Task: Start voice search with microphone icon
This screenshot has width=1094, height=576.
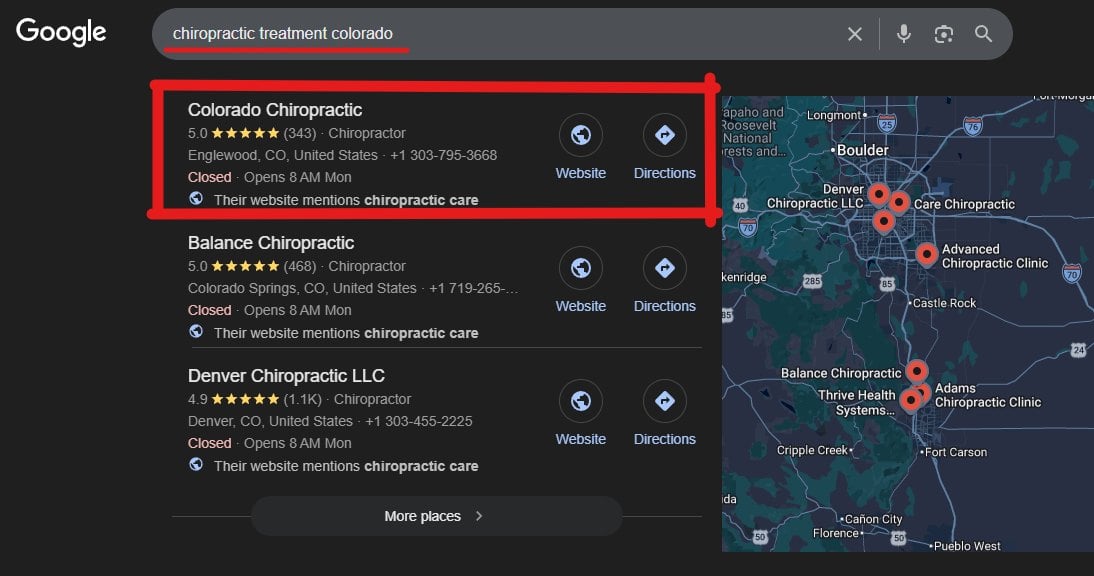Action: click(x=904, y=34)
